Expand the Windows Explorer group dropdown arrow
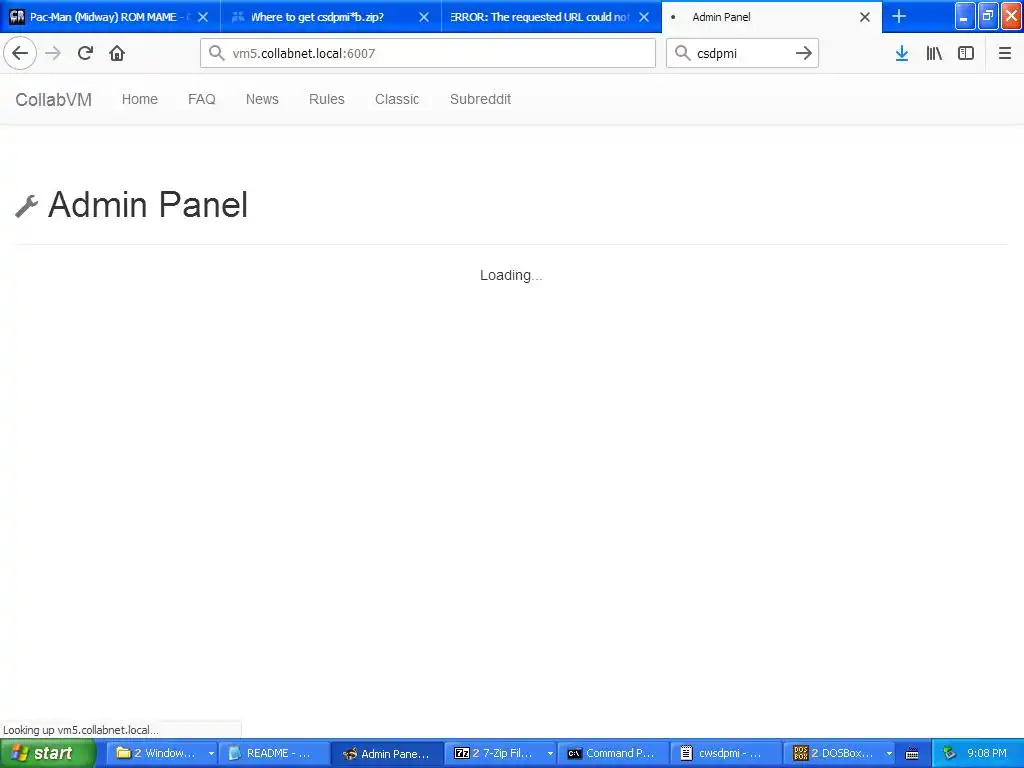 211,754
